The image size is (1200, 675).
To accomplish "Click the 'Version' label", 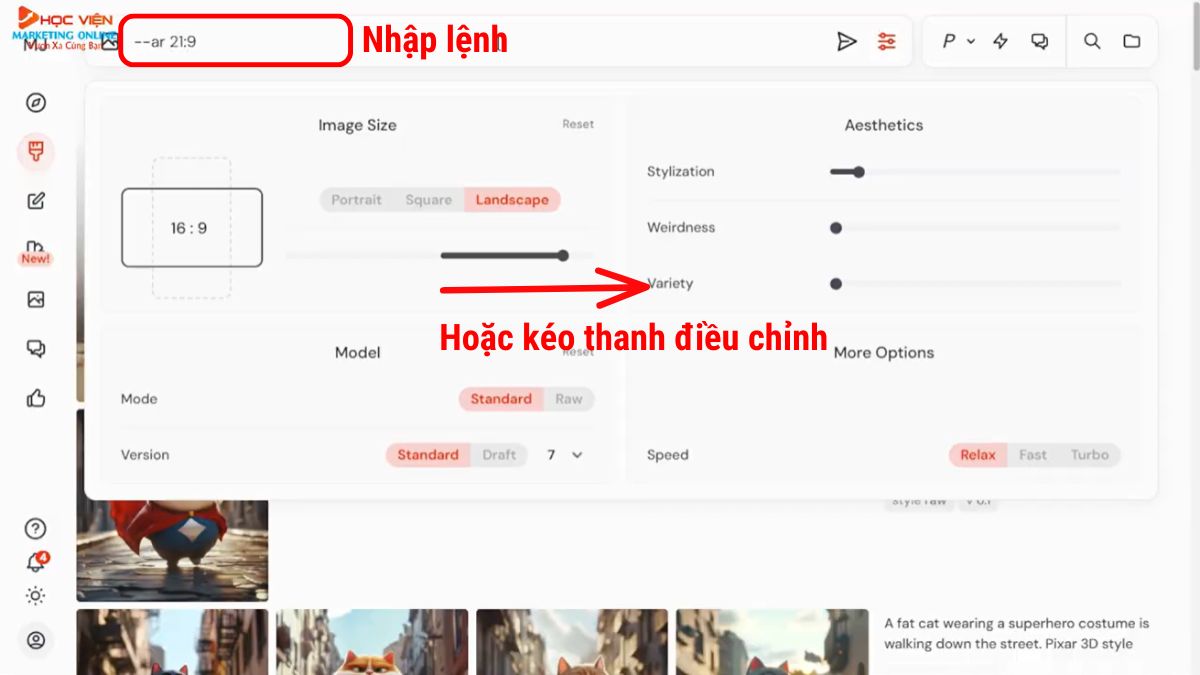I will click(145, 455).
